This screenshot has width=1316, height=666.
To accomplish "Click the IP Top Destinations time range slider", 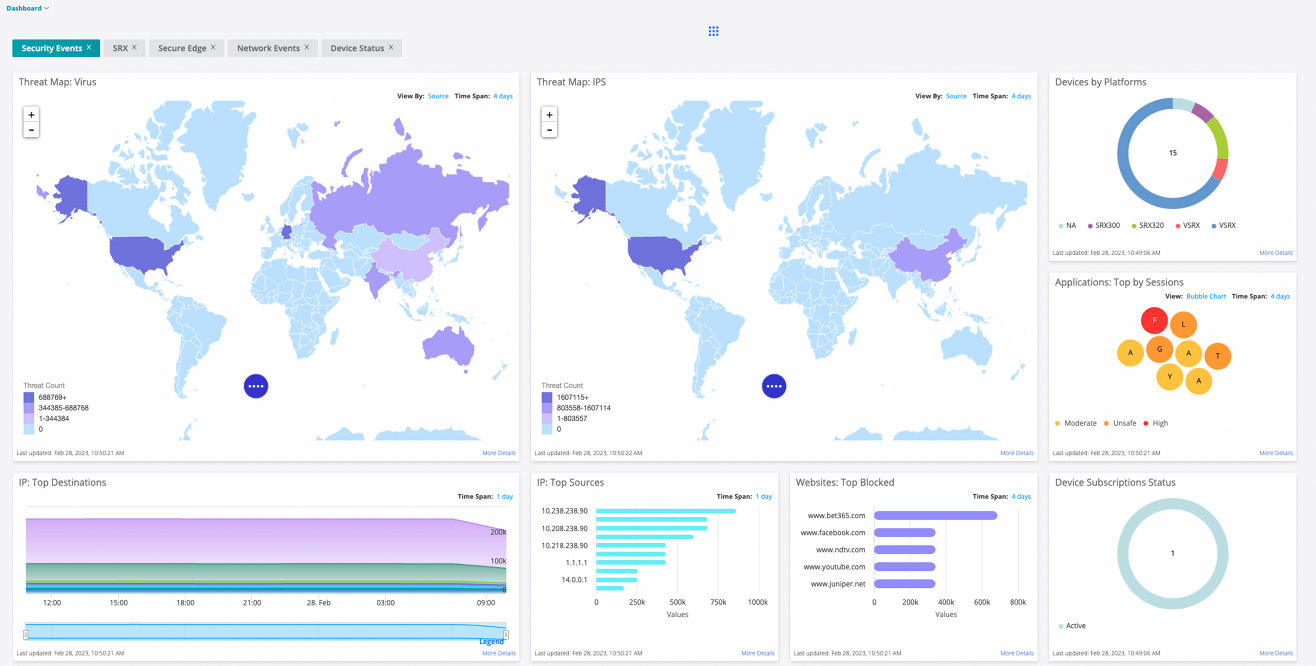I will coord(266,632).
